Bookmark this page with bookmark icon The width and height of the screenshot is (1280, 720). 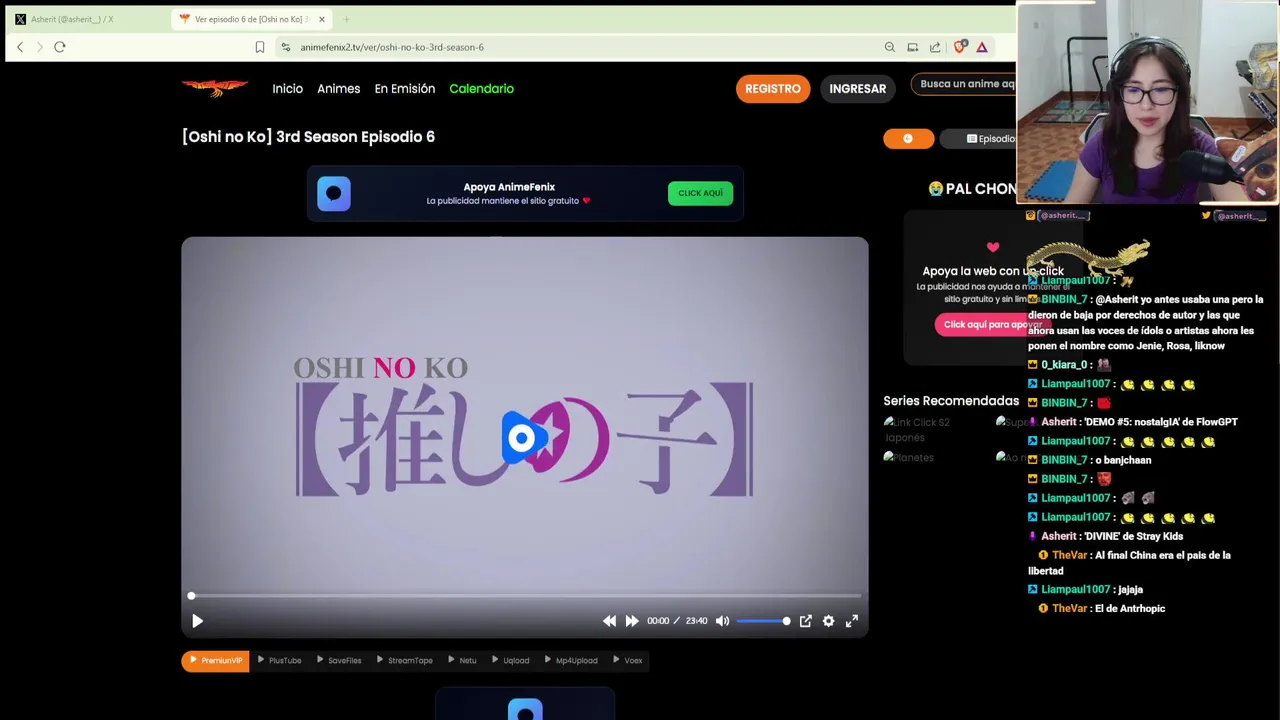pyautogui.click(x=260, y=47)
